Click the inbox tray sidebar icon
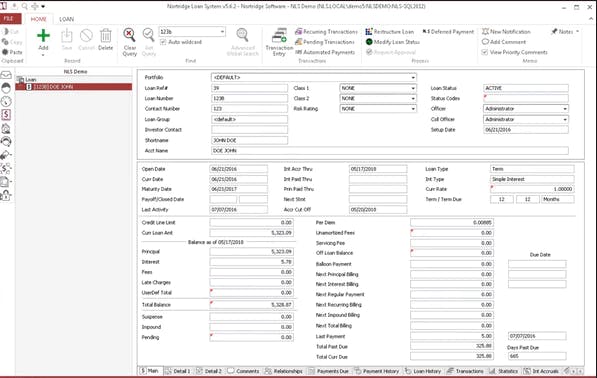Image resolution: width=597 pixels, height=378 pixels. click(6, 75)
